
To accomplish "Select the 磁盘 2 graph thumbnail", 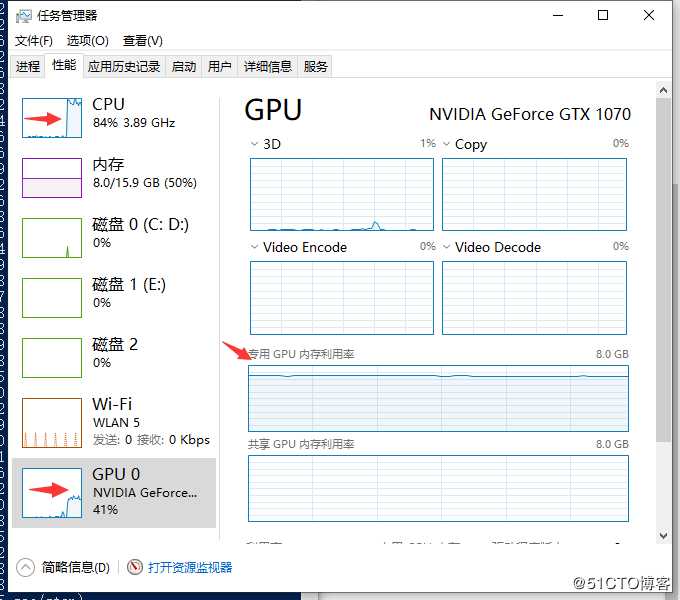I will 52,358.
